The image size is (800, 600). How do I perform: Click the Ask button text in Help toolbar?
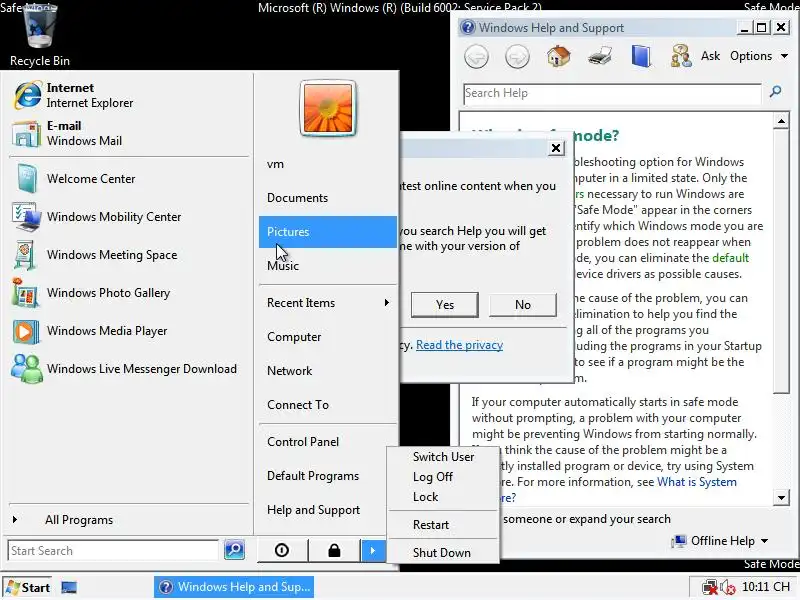tap(710, 56)
